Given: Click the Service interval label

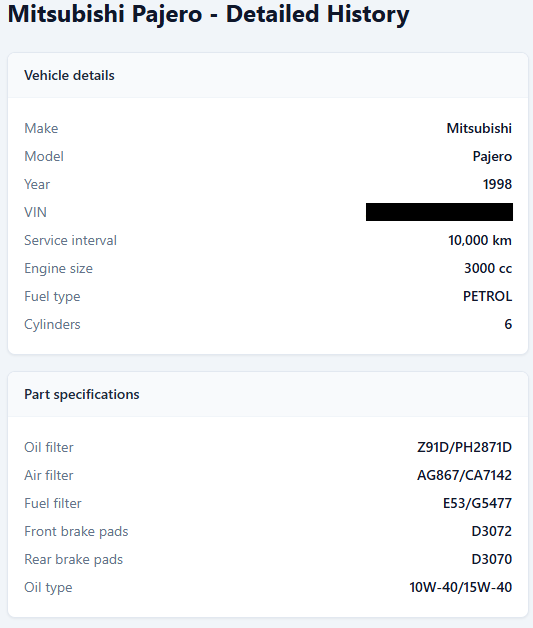Looking at the screenshot, I should pos(70,240).
